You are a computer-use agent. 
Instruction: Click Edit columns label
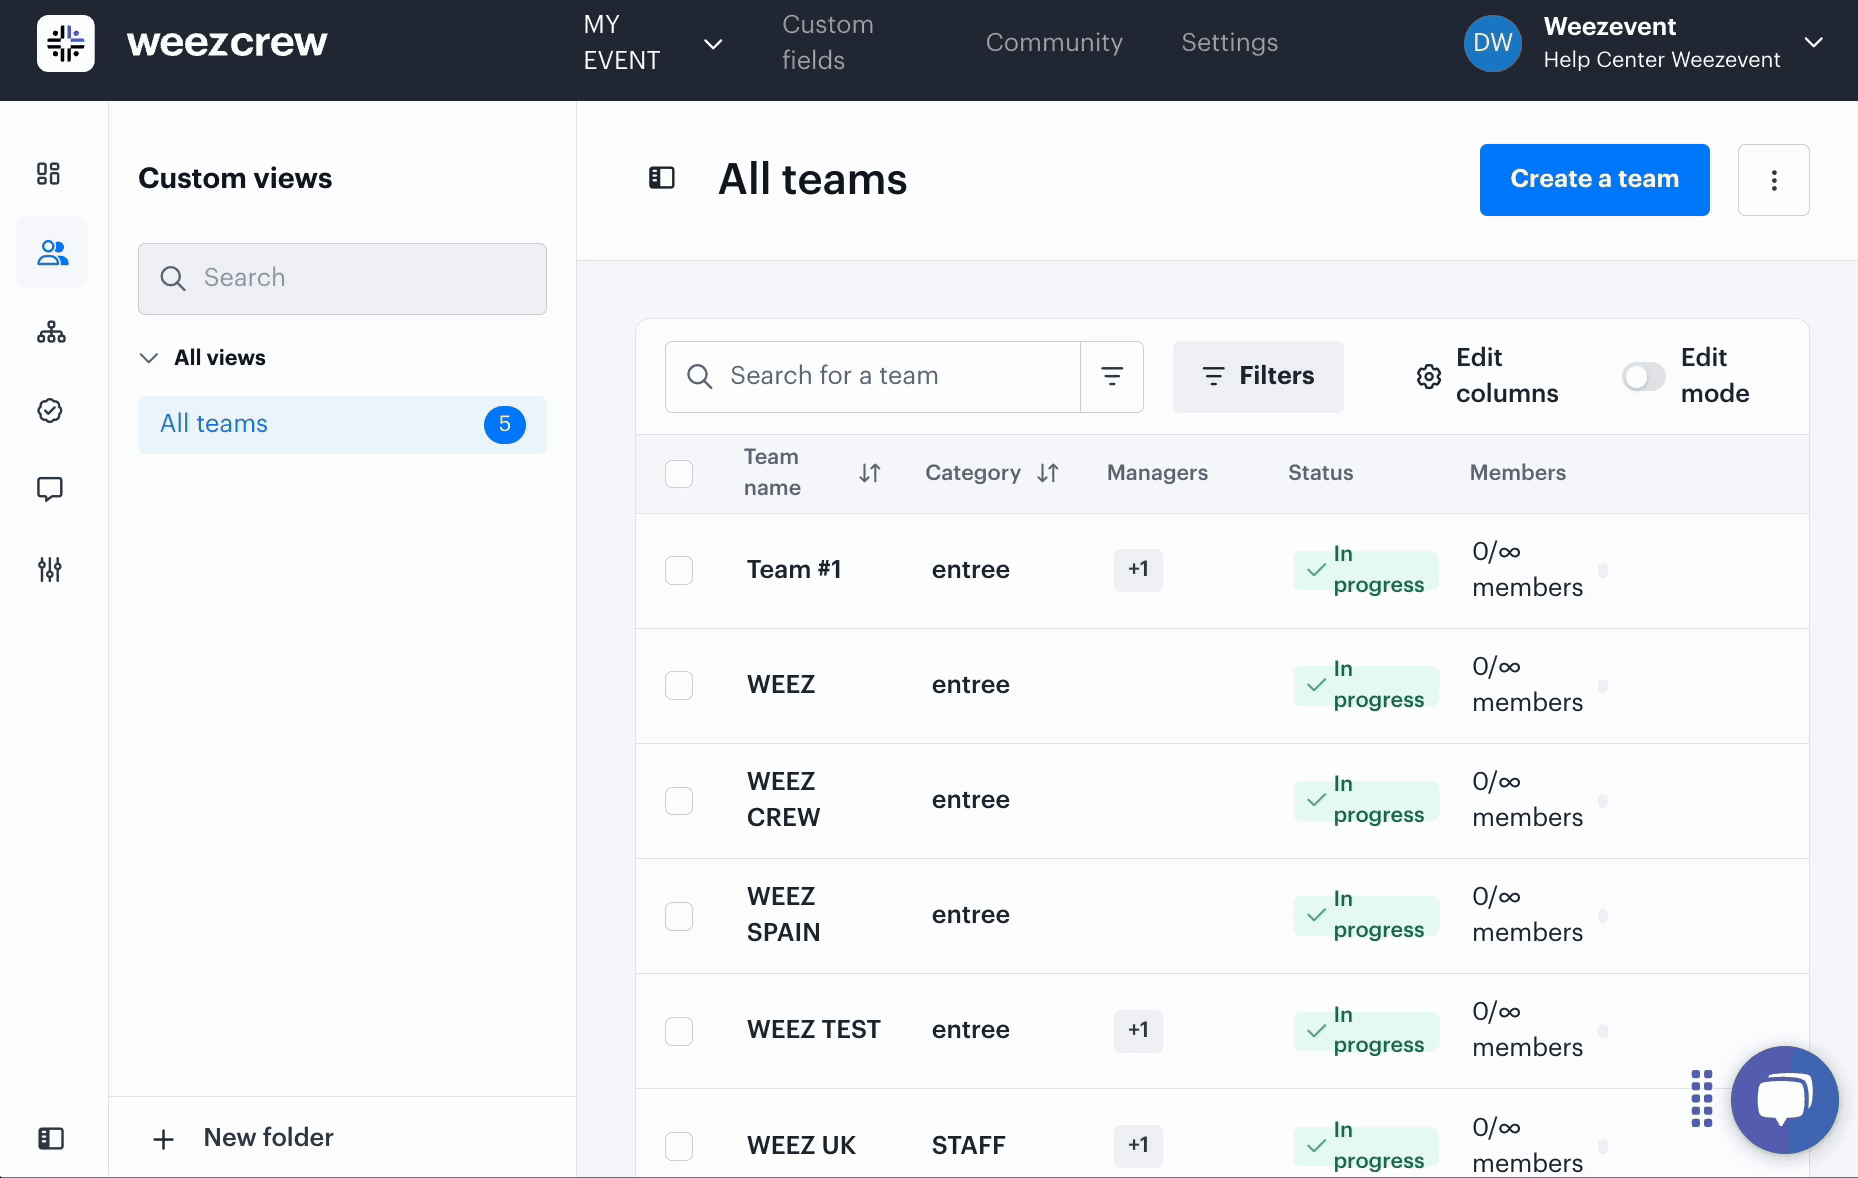(1507, 376)
